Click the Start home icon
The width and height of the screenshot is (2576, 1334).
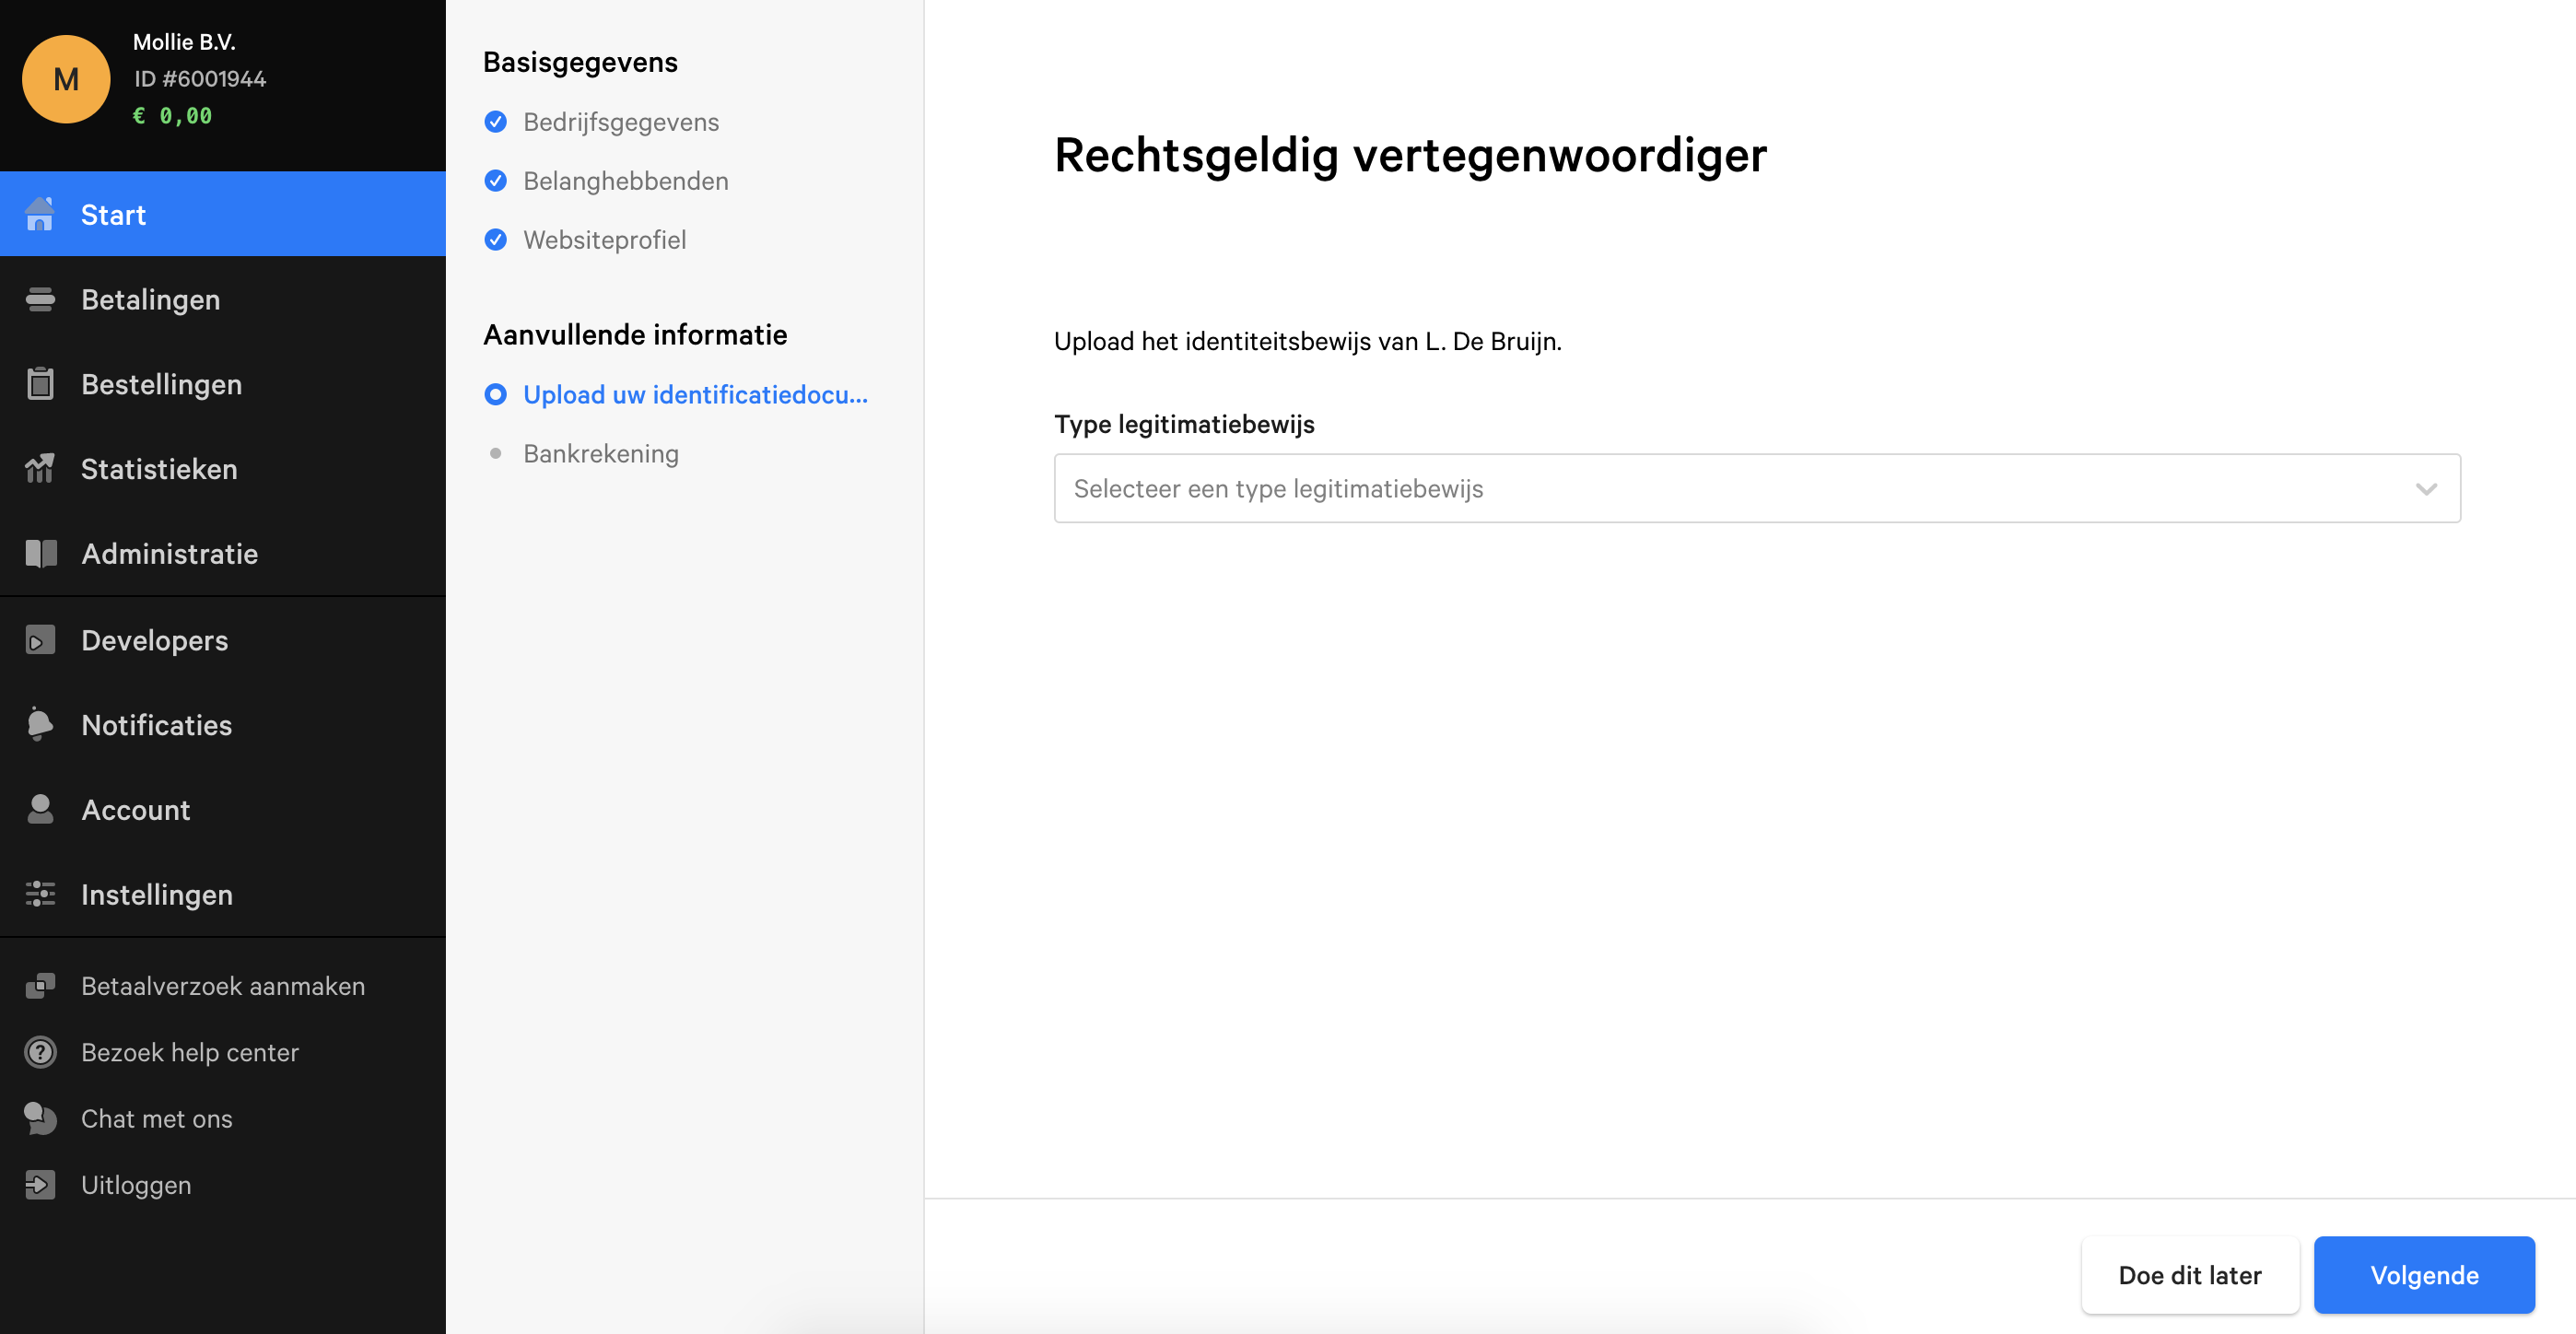[x=40, y=214]
